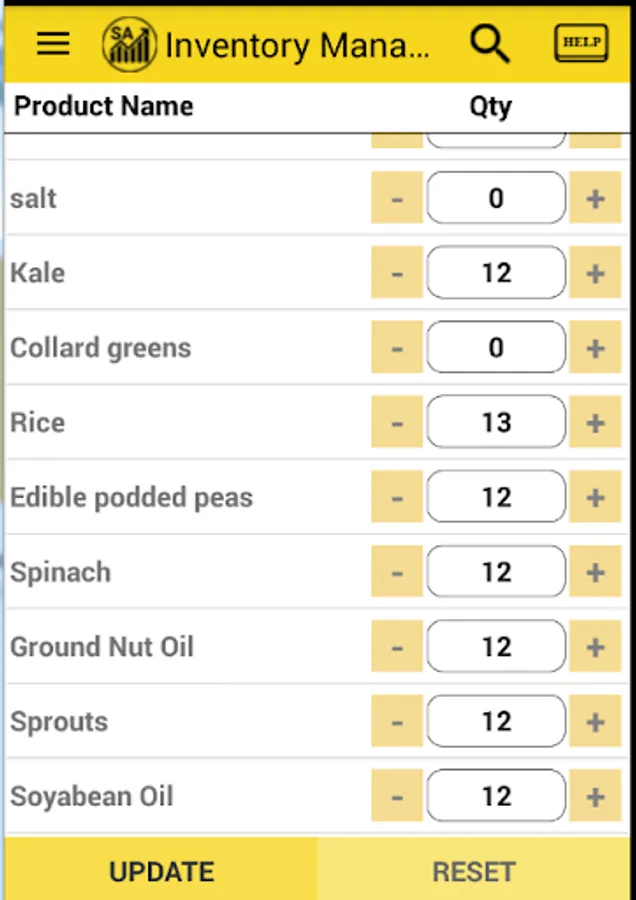This screenshot has width=636, height=900.
Task: Open the search magnifier icon
Action: [490, 43]
